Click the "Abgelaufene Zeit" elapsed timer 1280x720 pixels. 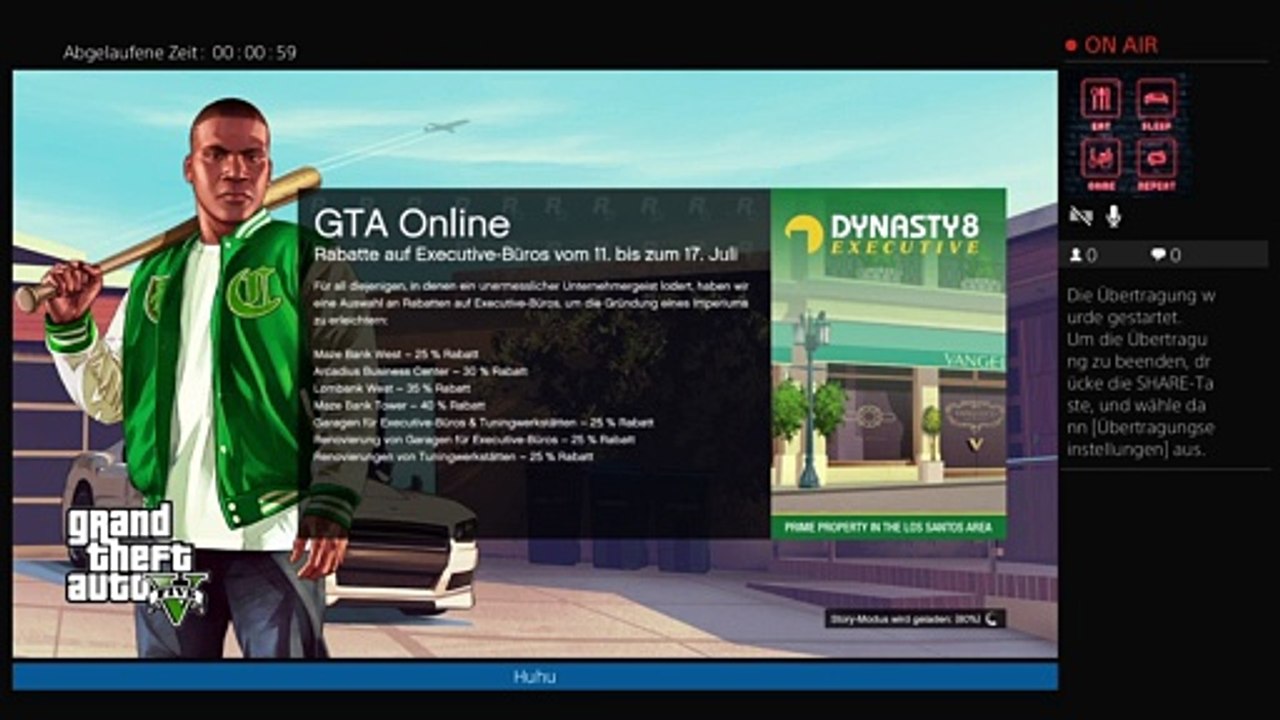[180, 52]
